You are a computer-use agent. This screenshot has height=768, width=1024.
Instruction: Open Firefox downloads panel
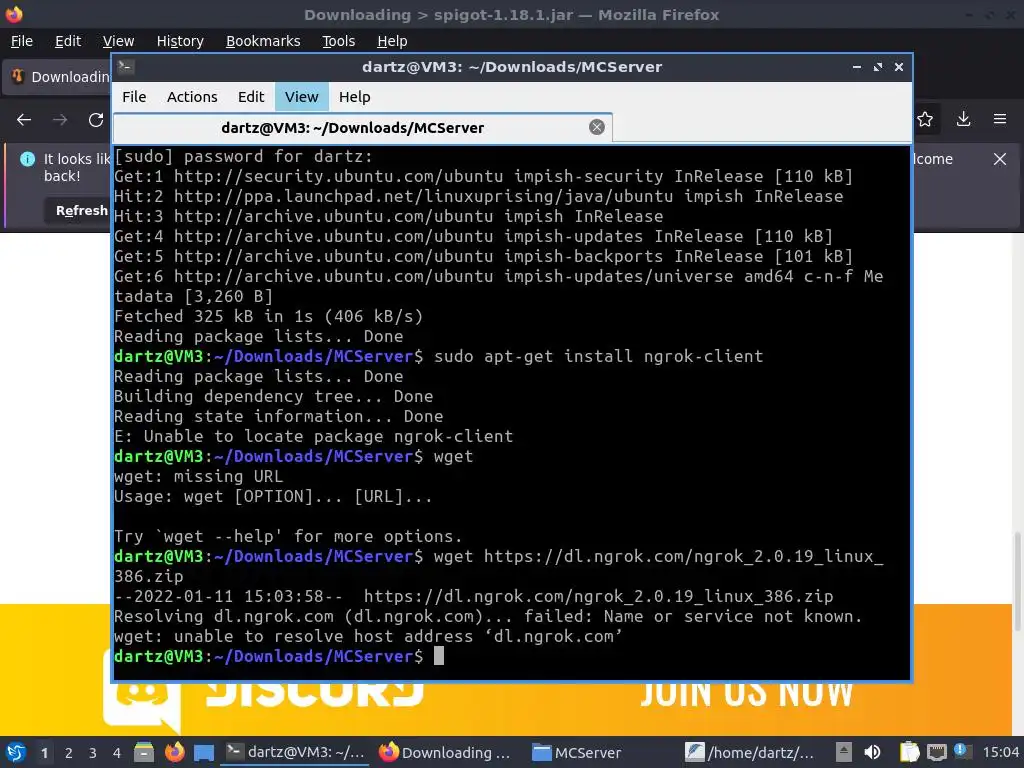click(963, 119)
